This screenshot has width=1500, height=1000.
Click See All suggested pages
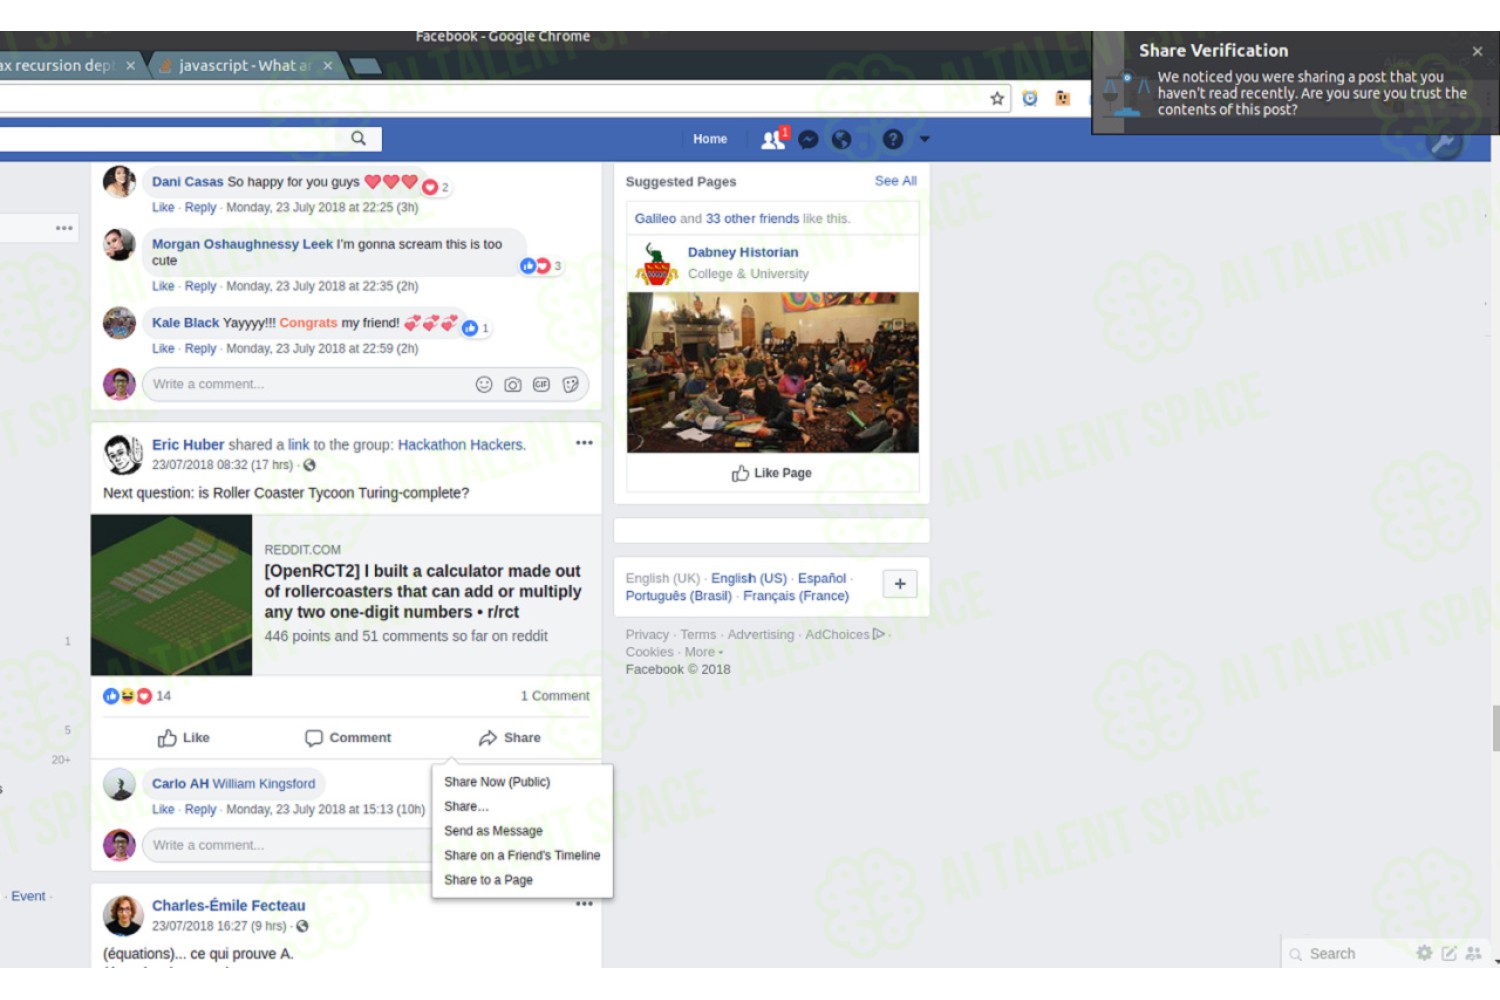click(x=895, y=181)
